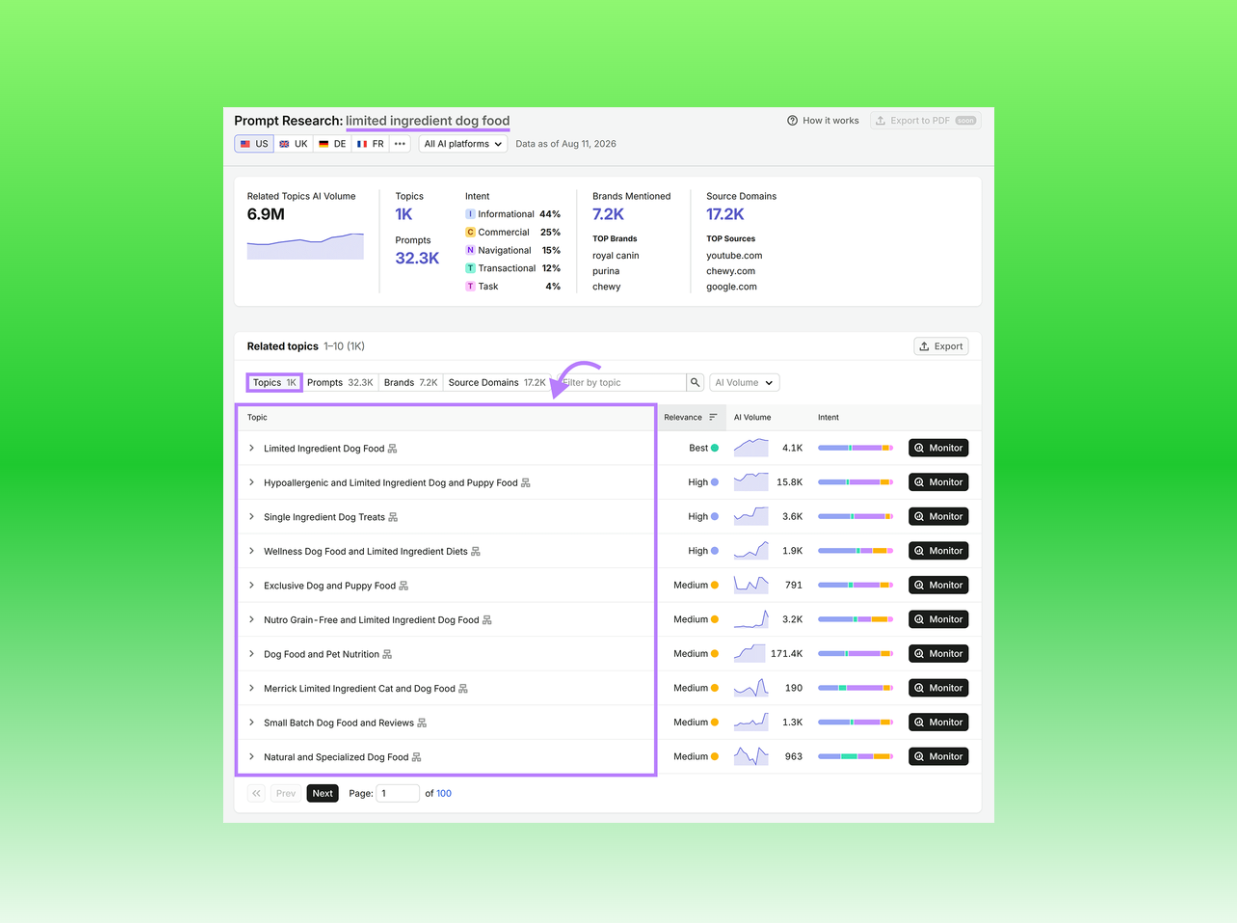The height and width of the screenshot is (923, 1237).
Task: Click trend sparkline for the 171.4K volume row
Action: pos(750,653)
